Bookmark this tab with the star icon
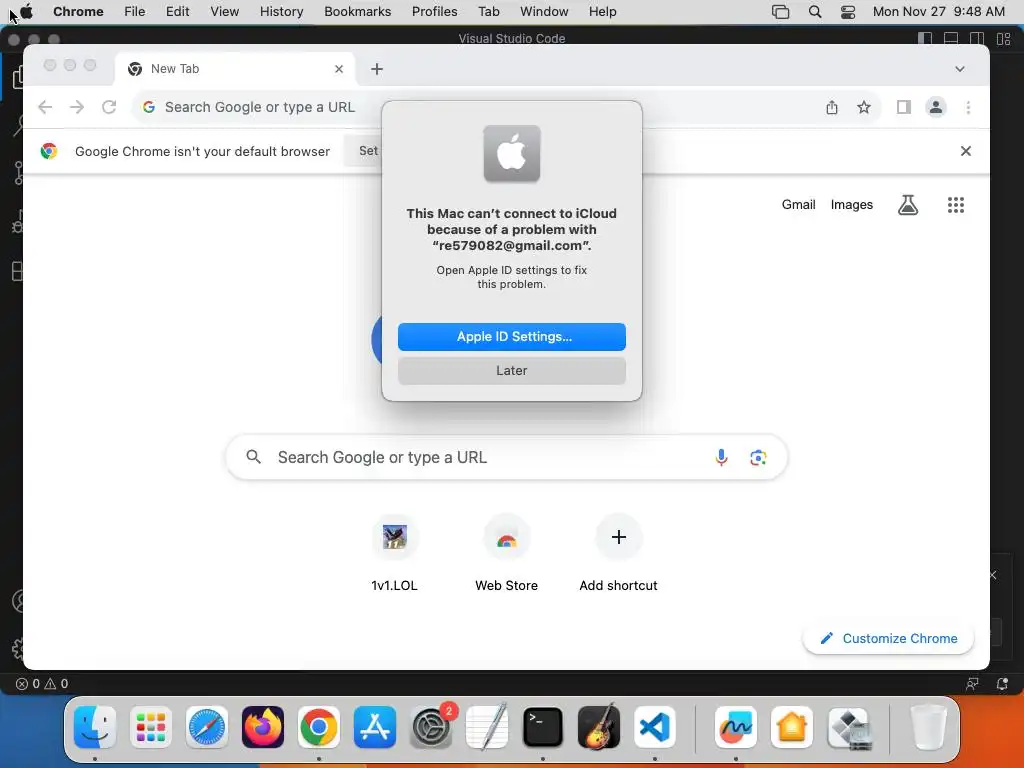Viewport: 1024px width, 768px height. click(x=863, y=107)
